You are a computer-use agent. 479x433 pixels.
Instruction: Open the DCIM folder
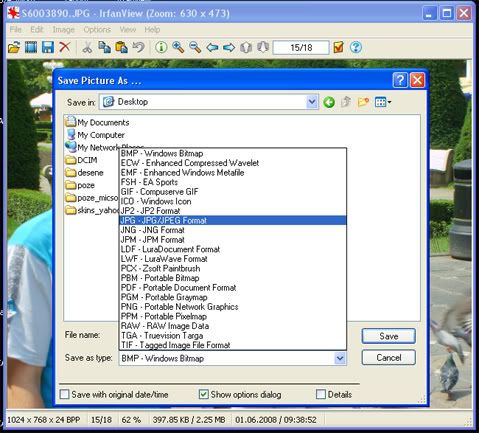pyautogui.click(x=82, y=160)
